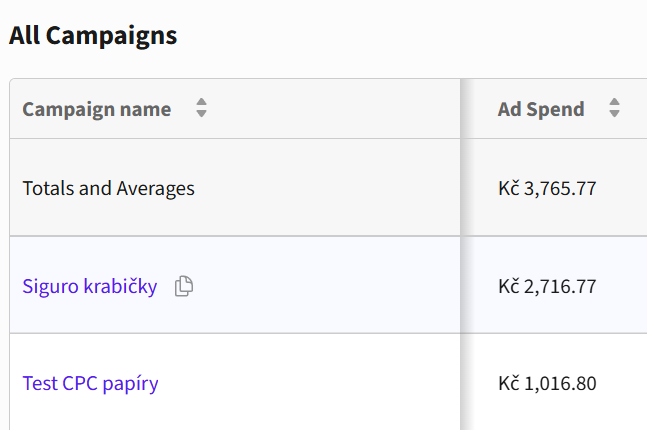Screen dimensions: 647x430
Task: Click the All Campaigns heading
Action: (x=93, y=35)
